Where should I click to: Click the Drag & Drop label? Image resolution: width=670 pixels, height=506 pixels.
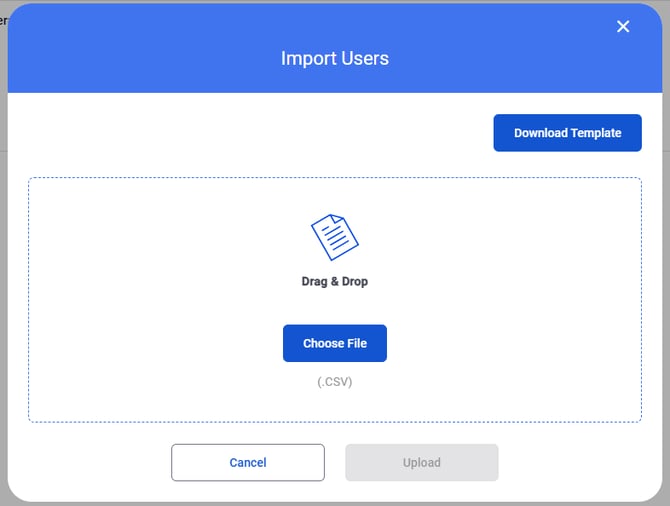[334, 282]
